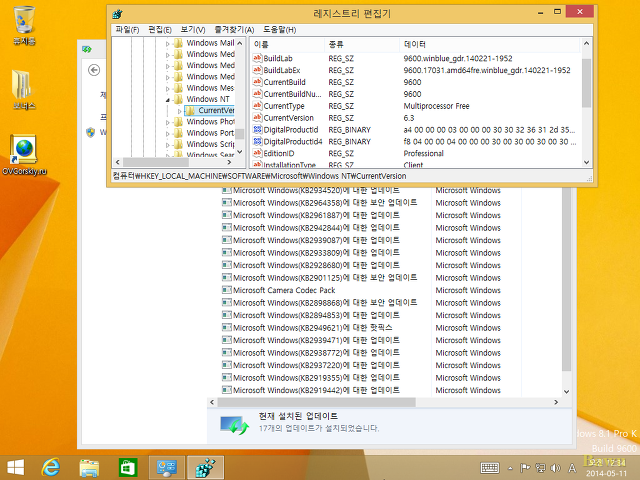This screenshot has height=480, width=640.
Task: Select the KB2949621 hotfix entry
Action: point(313,327)
